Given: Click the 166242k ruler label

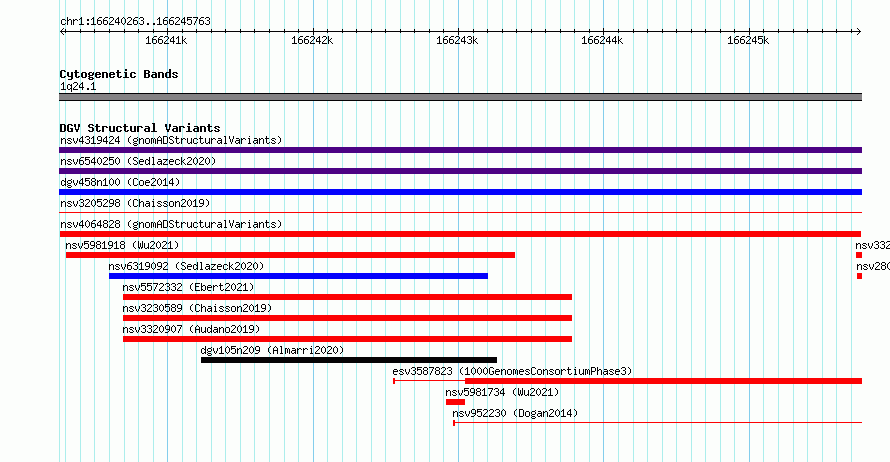Looking at the screenshot, I should (312, 41).
